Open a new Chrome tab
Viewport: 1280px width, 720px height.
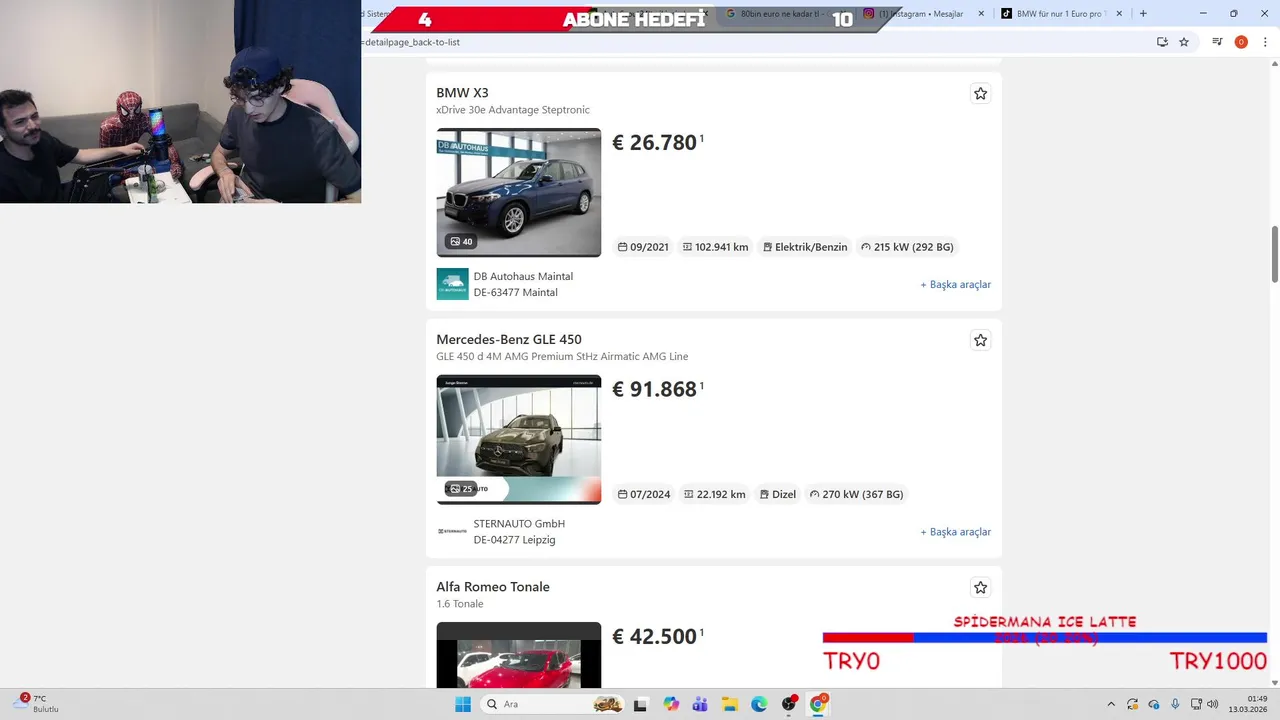(x=1143, y=14)
